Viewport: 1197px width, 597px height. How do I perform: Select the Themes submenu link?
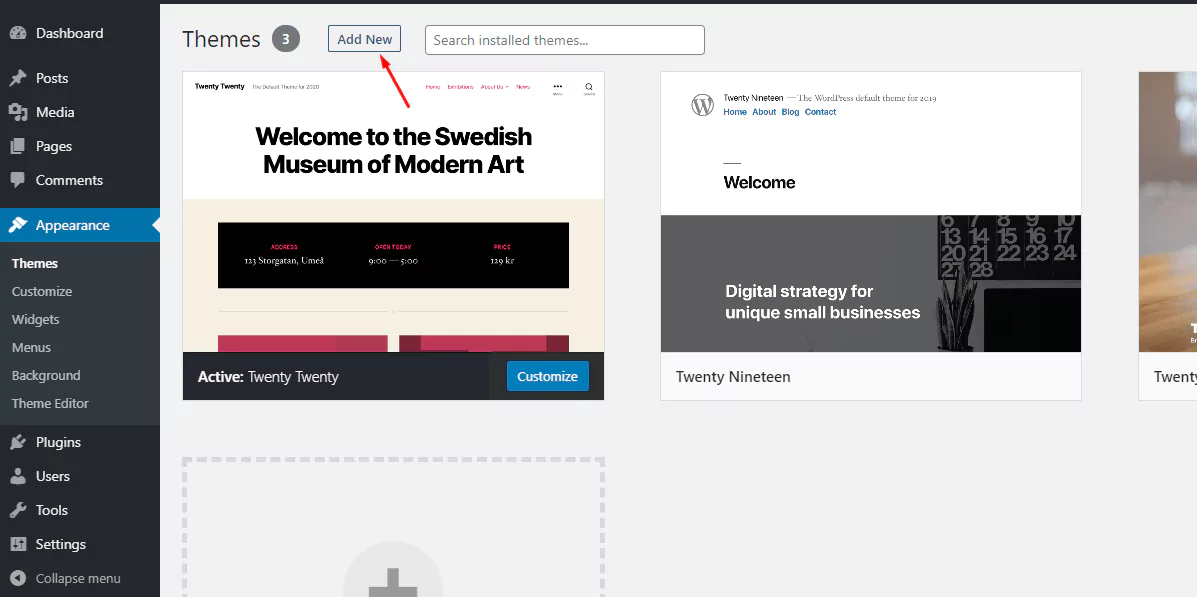[35, 263]
